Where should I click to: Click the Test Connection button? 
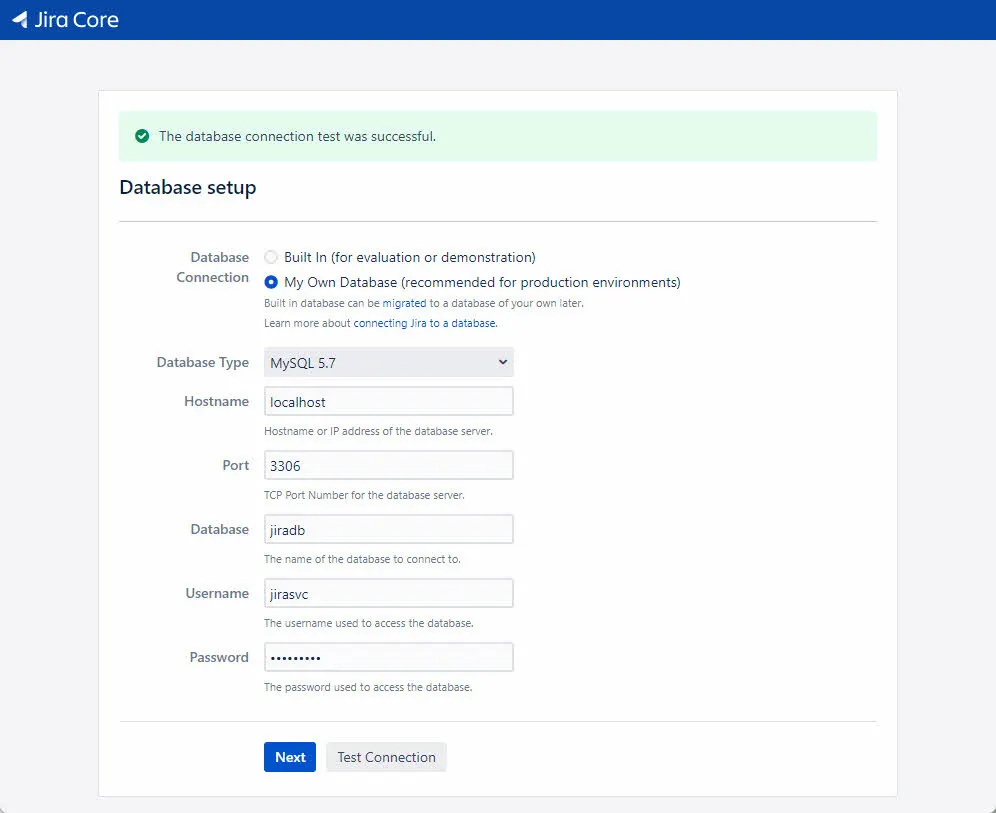coord(386,757)
